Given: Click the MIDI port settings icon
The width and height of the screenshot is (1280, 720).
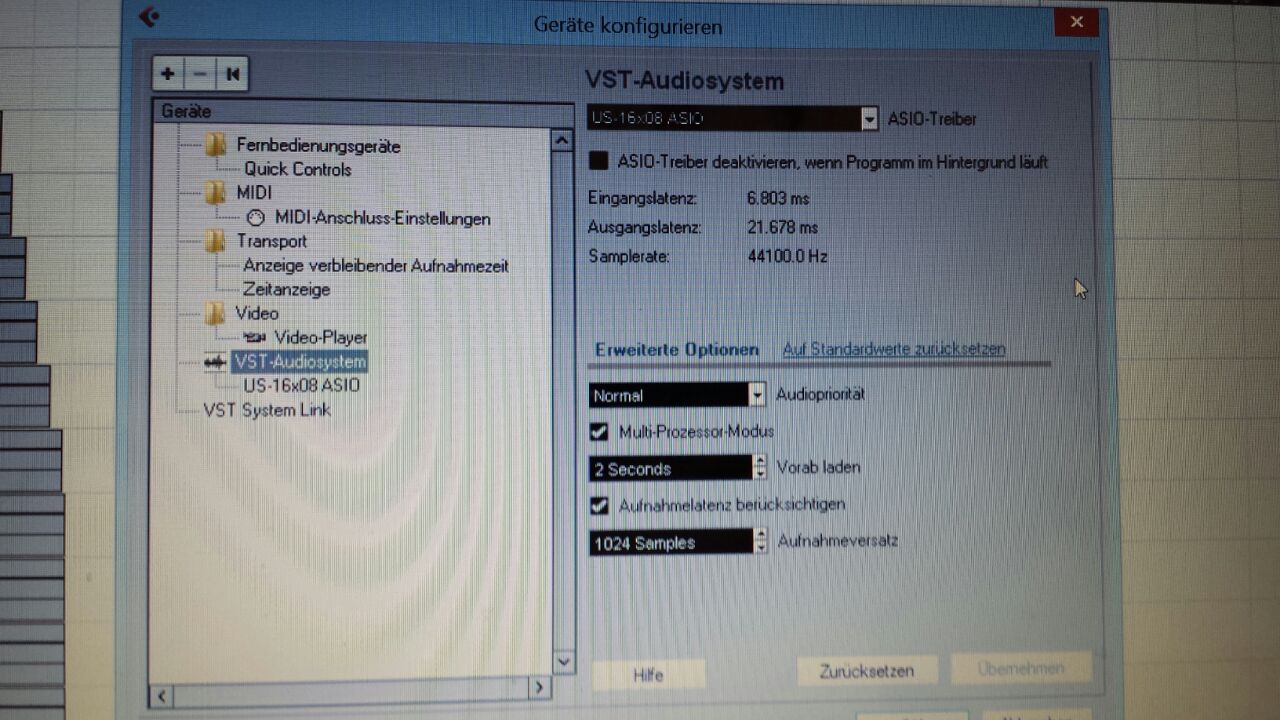Looking at the screenshot, I should 256,218.
